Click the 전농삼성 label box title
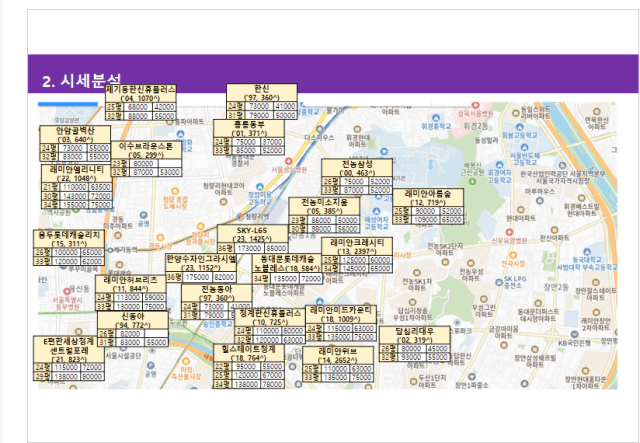 point(357,164)
